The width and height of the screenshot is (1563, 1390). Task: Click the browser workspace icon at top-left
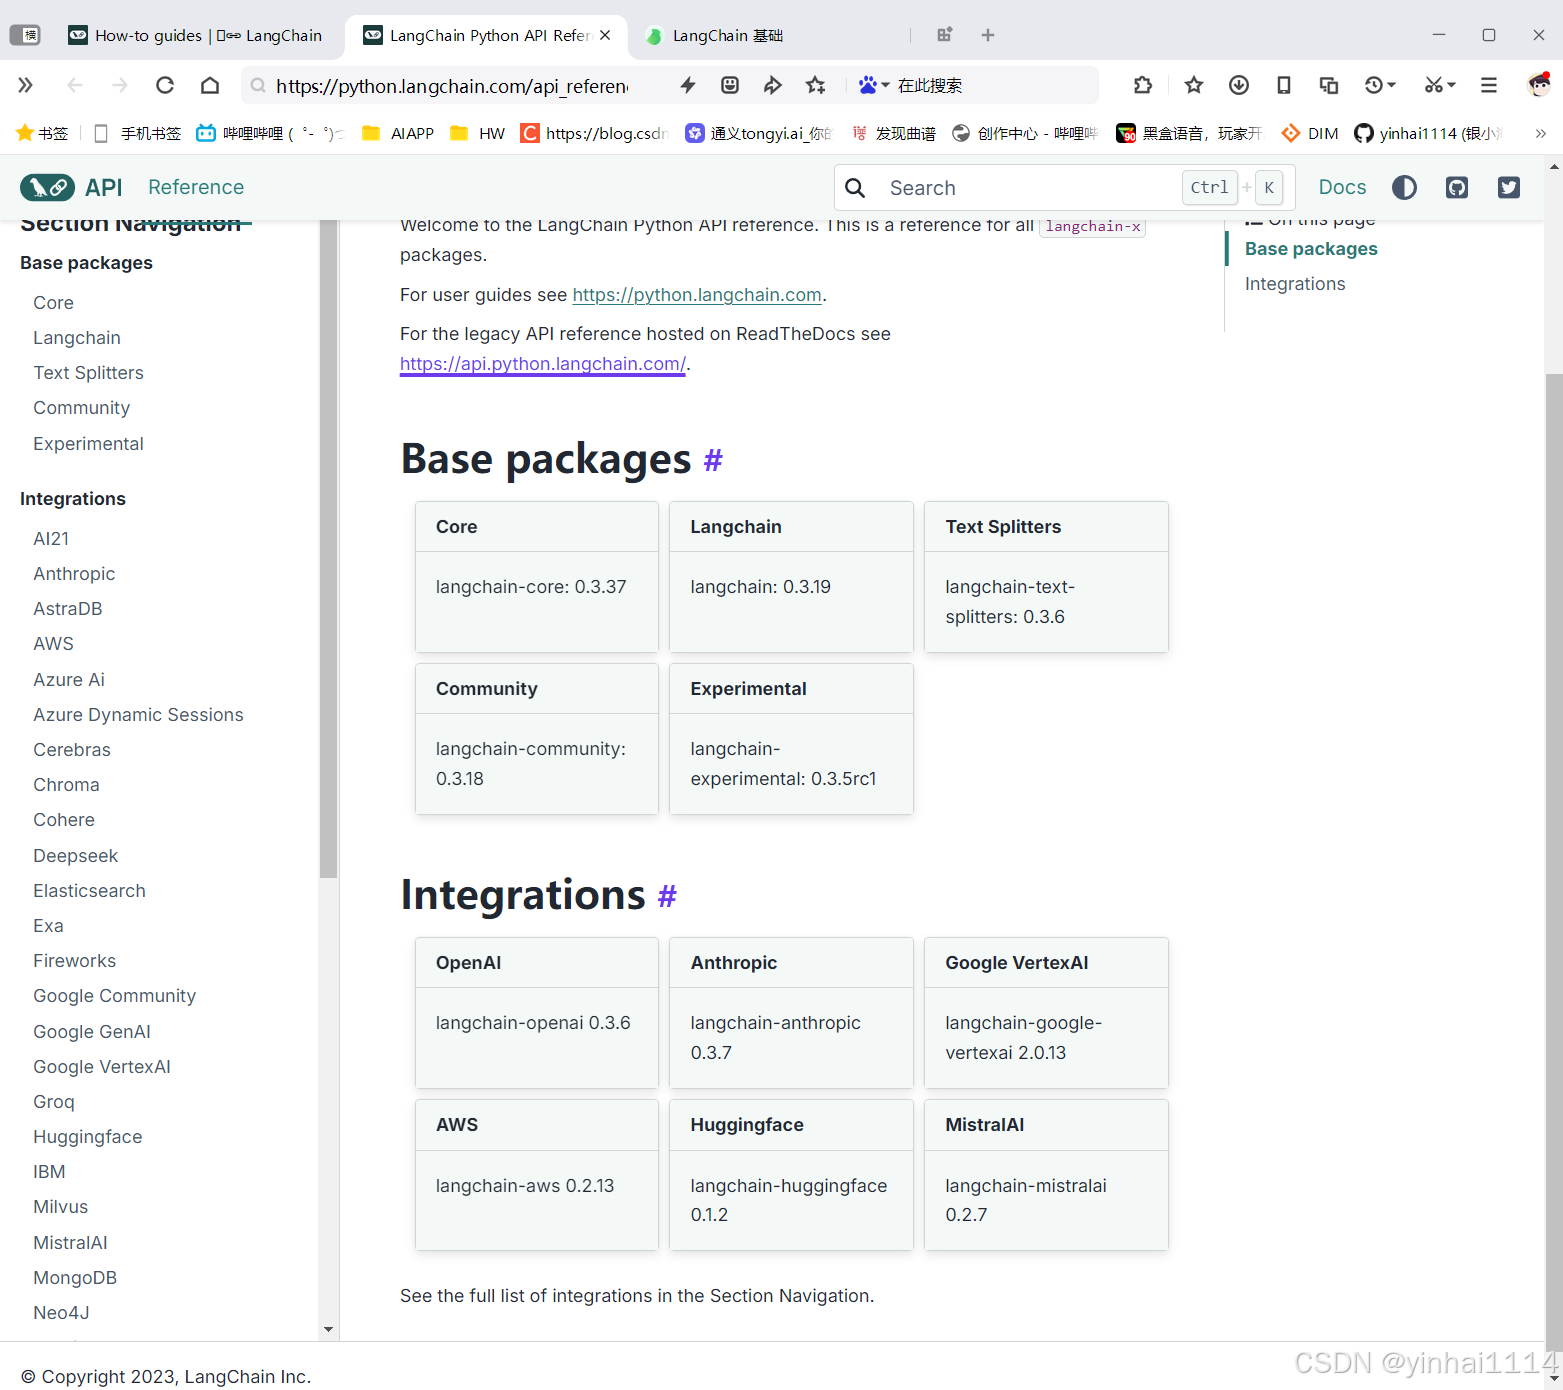point(25,35)
